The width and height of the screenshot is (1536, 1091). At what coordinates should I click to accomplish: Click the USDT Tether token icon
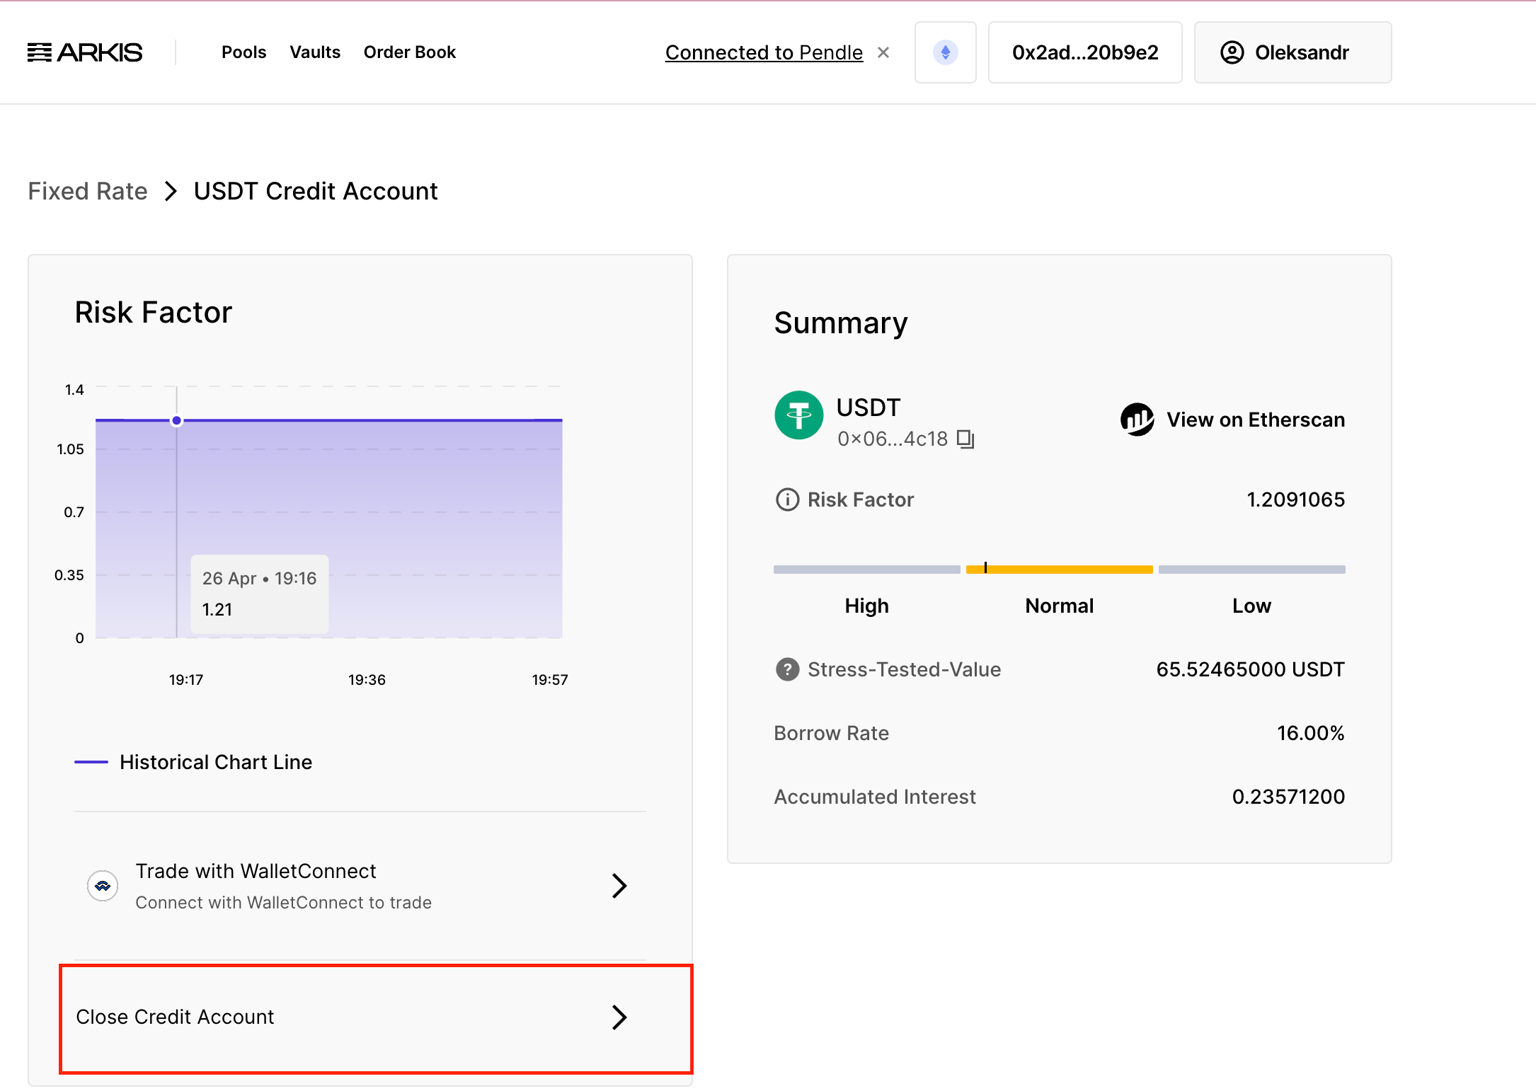pyautogui.click(x=798, y=415)
